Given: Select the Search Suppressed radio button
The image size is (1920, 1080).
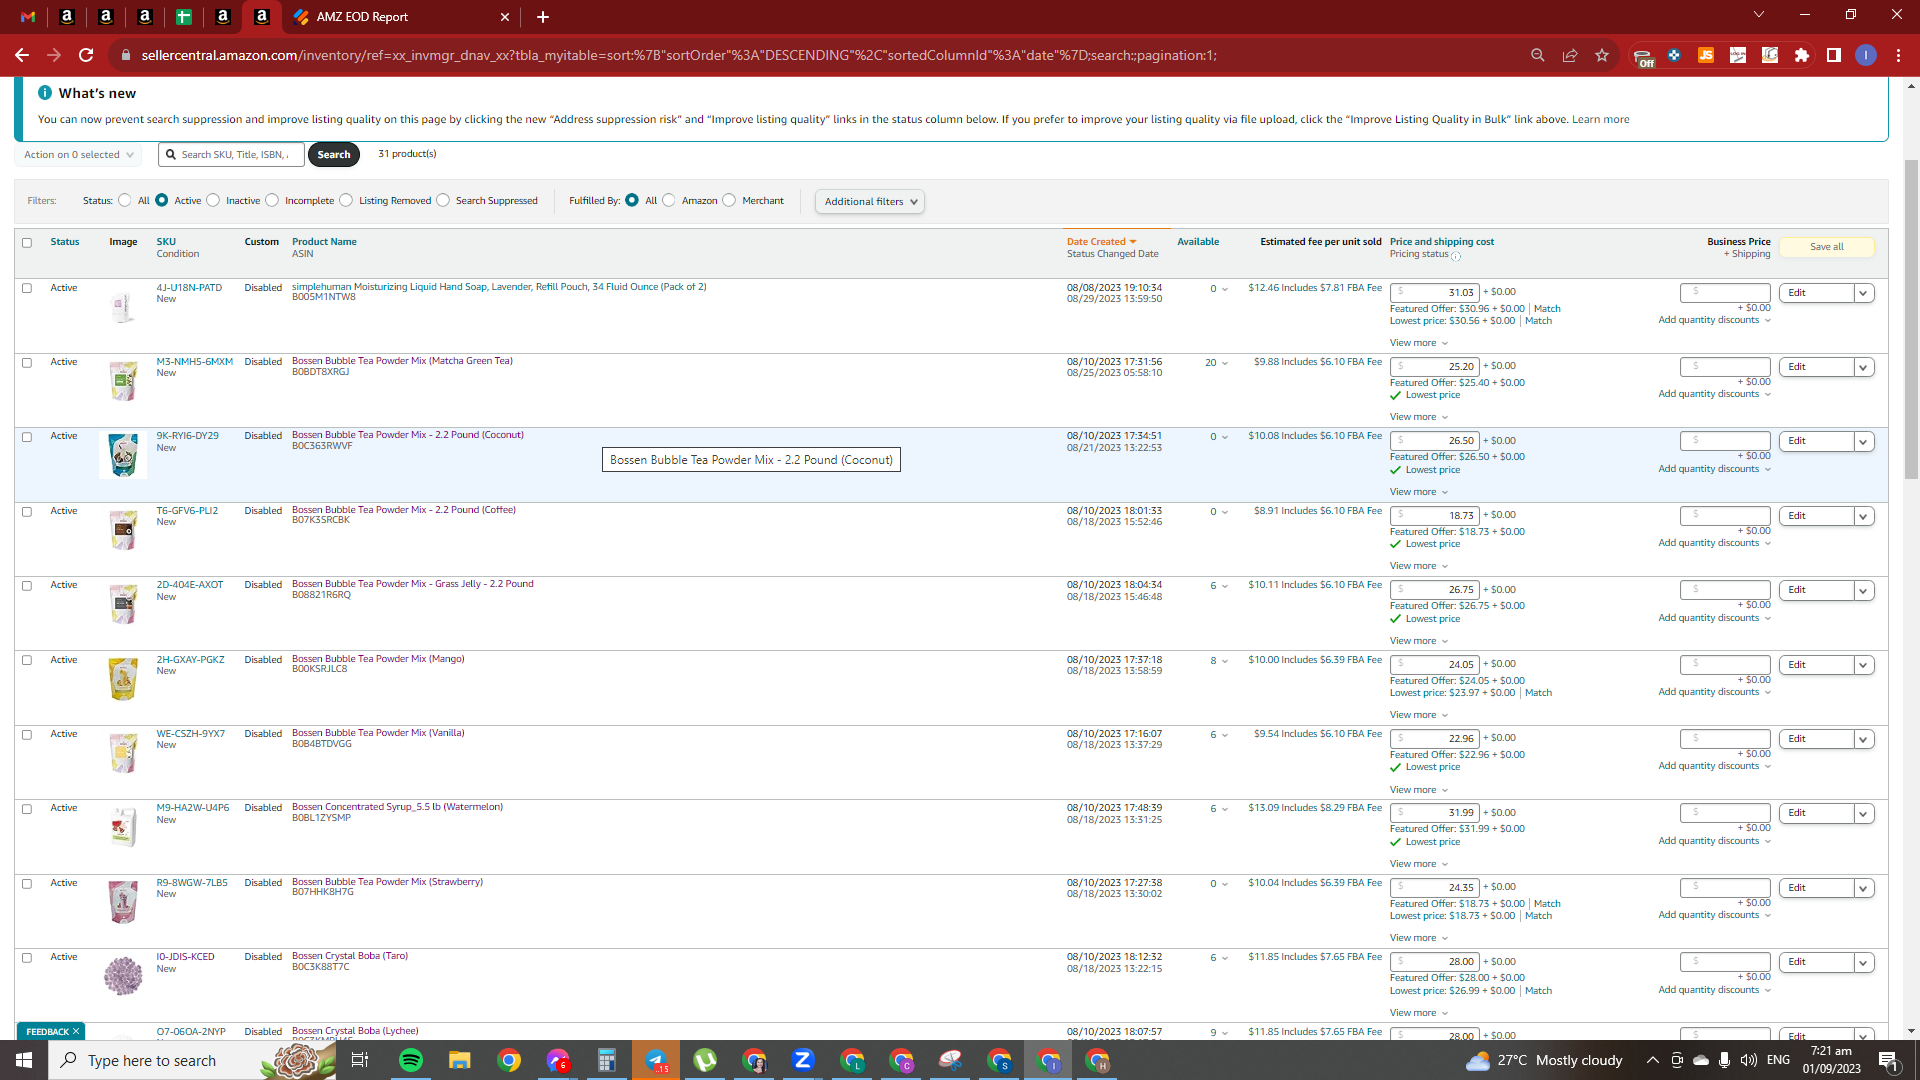Looking at the screenshot, I should 443,201.
